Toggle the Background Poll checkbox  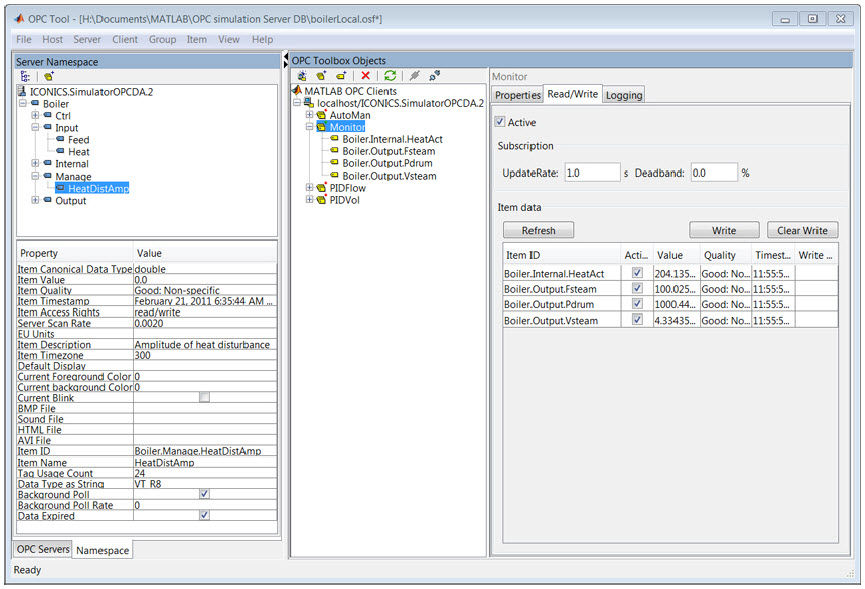203,494
